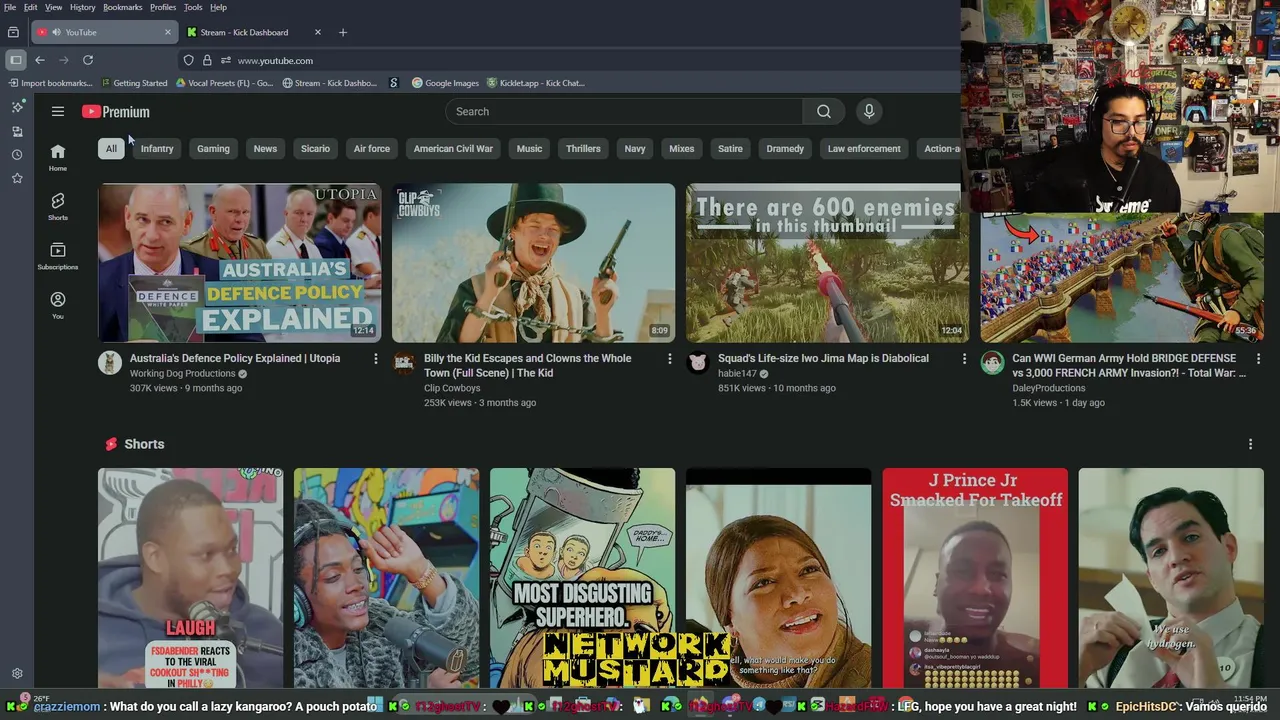Open Clip Cowboys channel avatar
The width and height of the screenshot is (1280, 720).
pos(404,362)
